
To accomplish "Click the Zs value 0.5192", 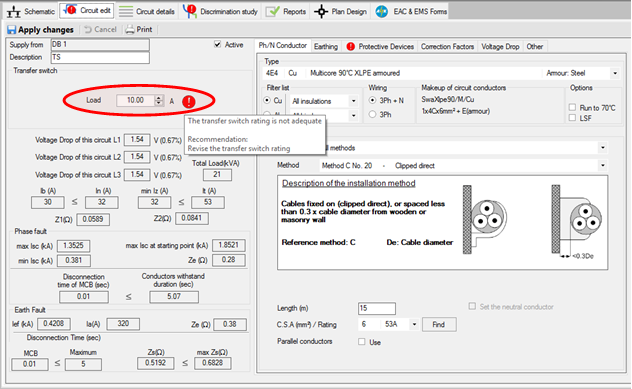I will 156,363.
